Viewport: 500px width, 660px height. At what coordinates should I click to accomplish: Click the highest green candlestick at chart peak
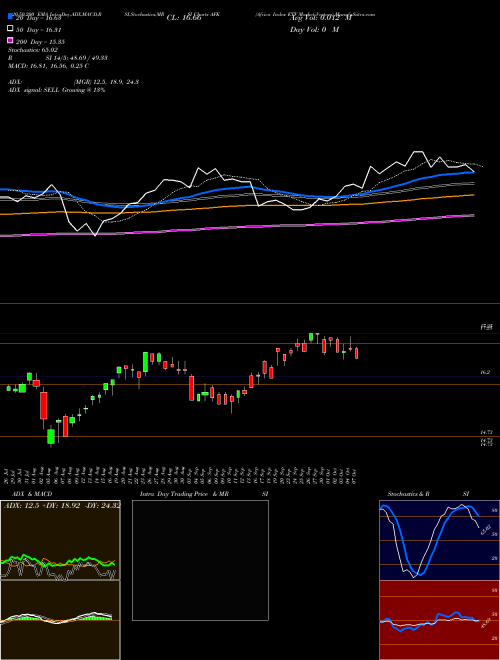[x=311, y=337]
